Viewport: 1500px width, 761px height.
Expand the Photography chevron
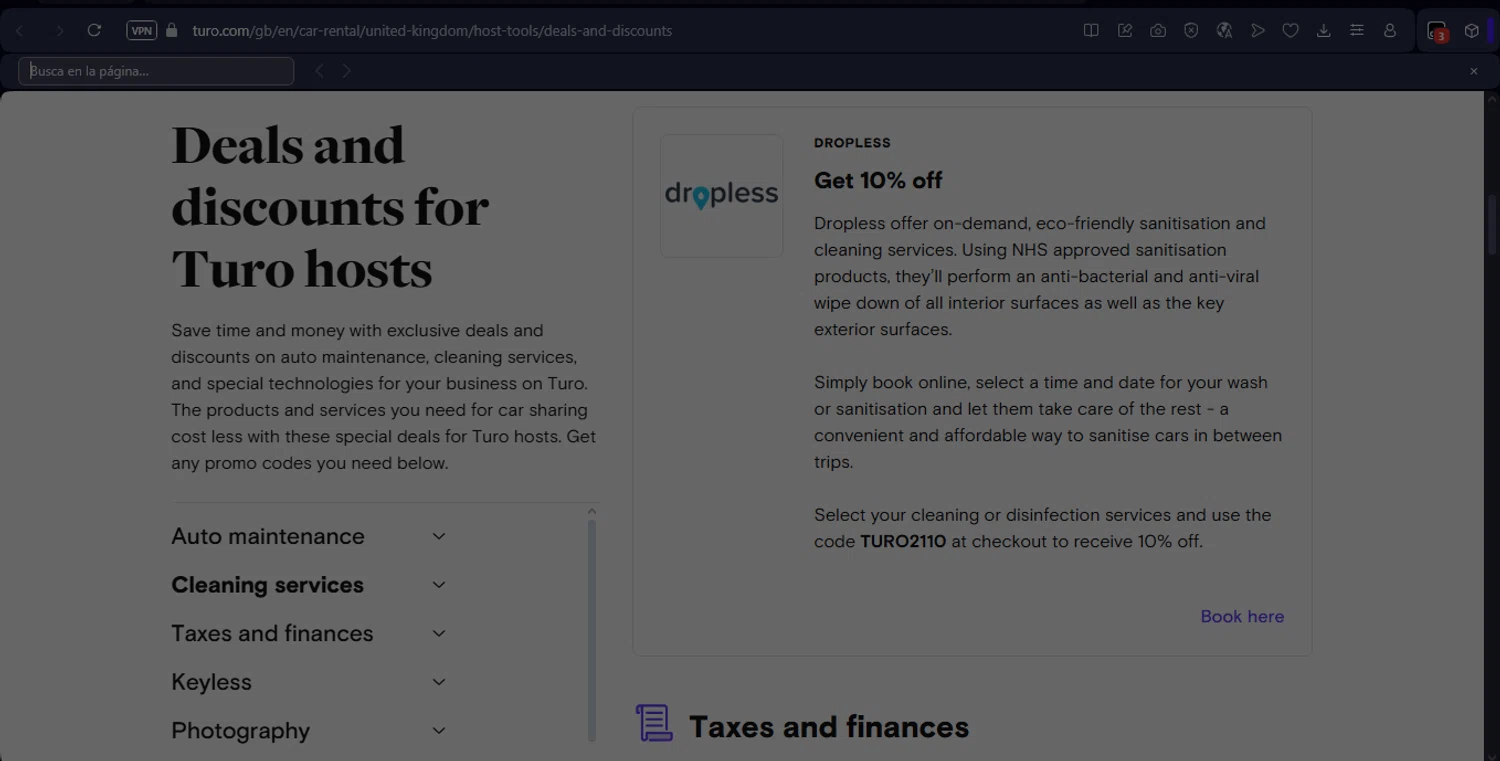(439, 730)
